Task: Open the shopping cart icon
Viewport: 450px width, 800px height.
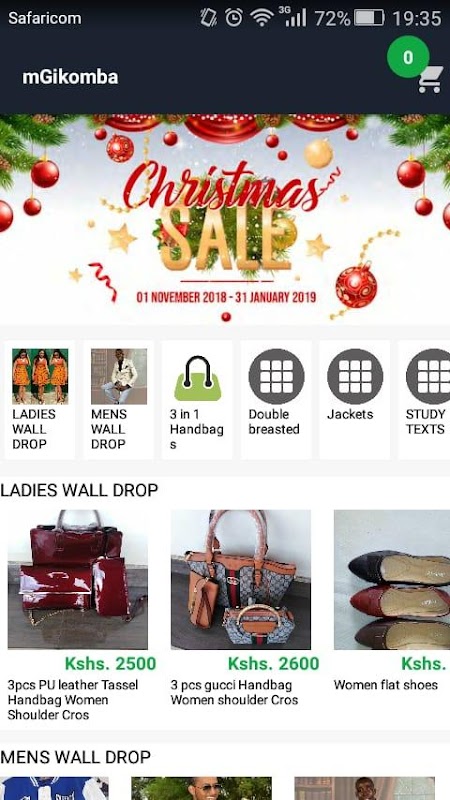Action: (430, 80)
